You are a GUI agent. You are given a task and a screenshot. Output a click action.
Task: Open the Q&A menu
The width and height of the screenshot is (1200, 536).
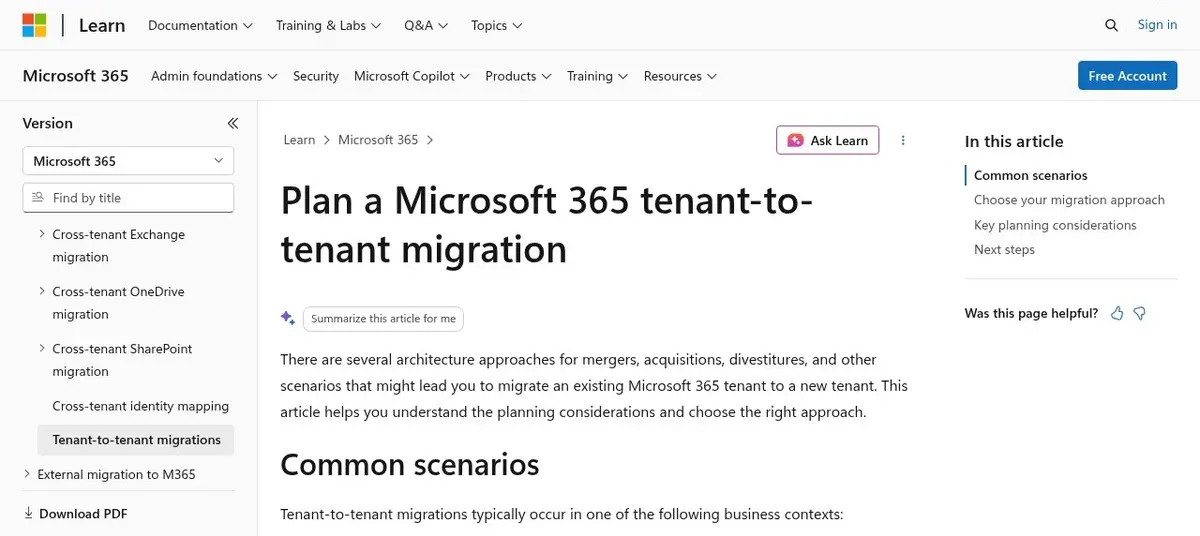426,25
